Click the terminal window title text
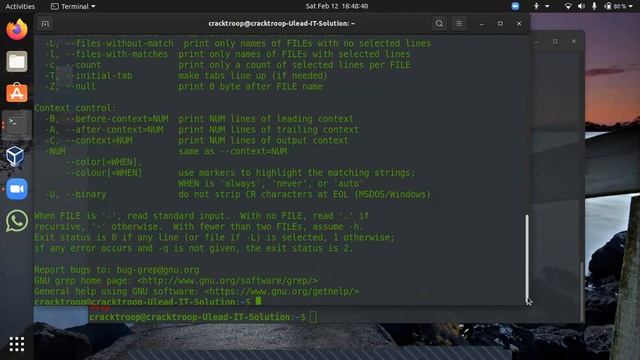640x360 pixels. pyautogui.click(x=282, y=23)
